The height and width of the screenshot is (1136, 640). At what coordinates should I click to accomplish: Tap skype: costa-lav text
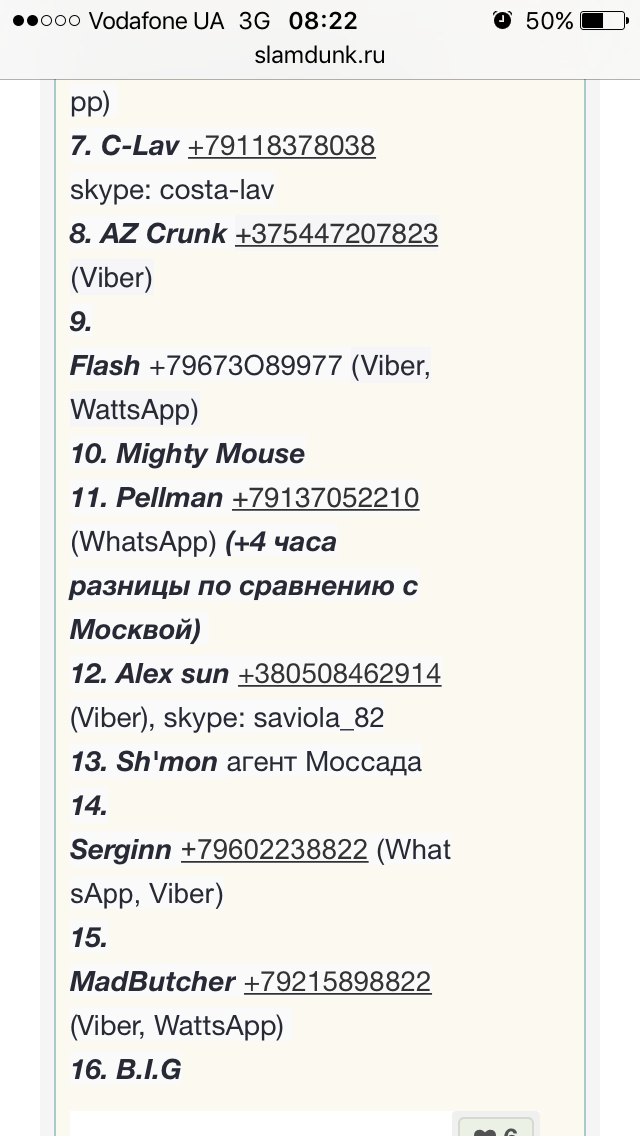(x=173, y=190)
